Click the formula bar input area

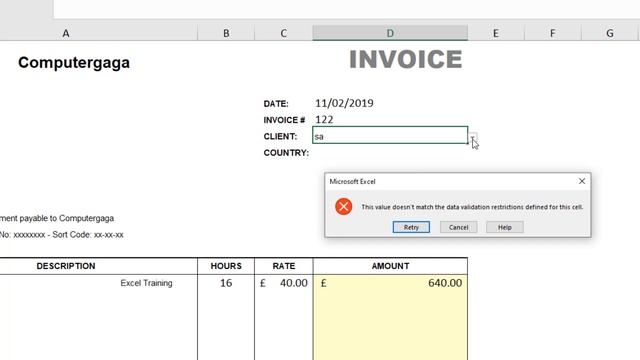(x=346, y=9)
